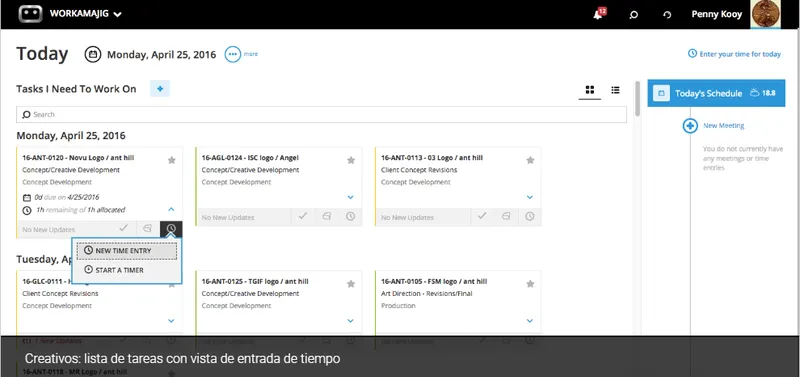Screen dimensions: 800x377
Task: Open the 16-ANT-0125 - TGIF logo title
Action: [x=255, y=281]
